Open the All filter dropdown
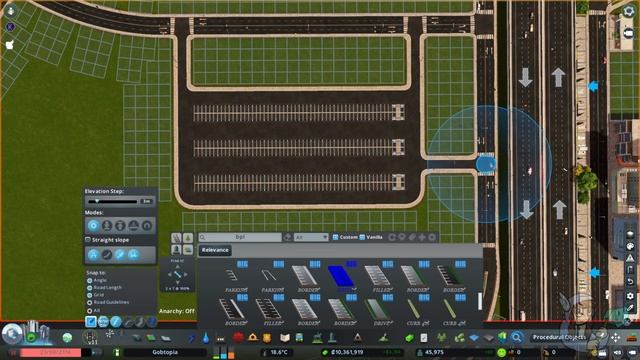Image resolution: width=640 pixels, height=360 pixels. 311,237
